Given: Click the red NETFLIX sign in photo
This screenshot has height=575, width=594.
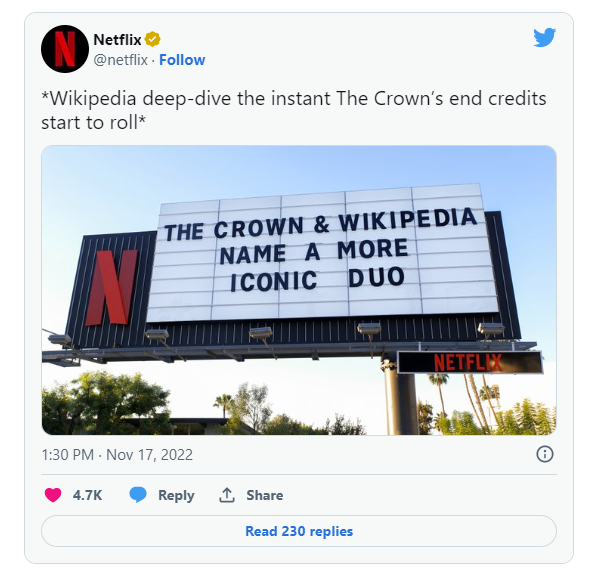Looking at the screenshot, I should [468, 362].
